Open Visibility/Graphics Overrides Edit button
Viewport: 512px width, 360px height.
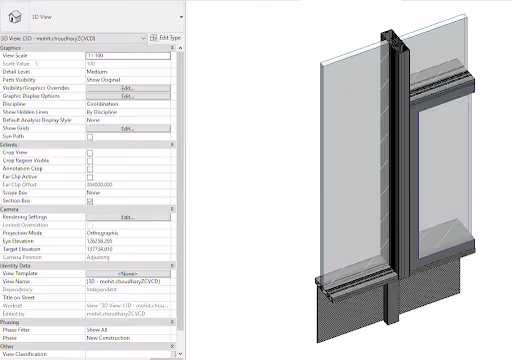128,88
